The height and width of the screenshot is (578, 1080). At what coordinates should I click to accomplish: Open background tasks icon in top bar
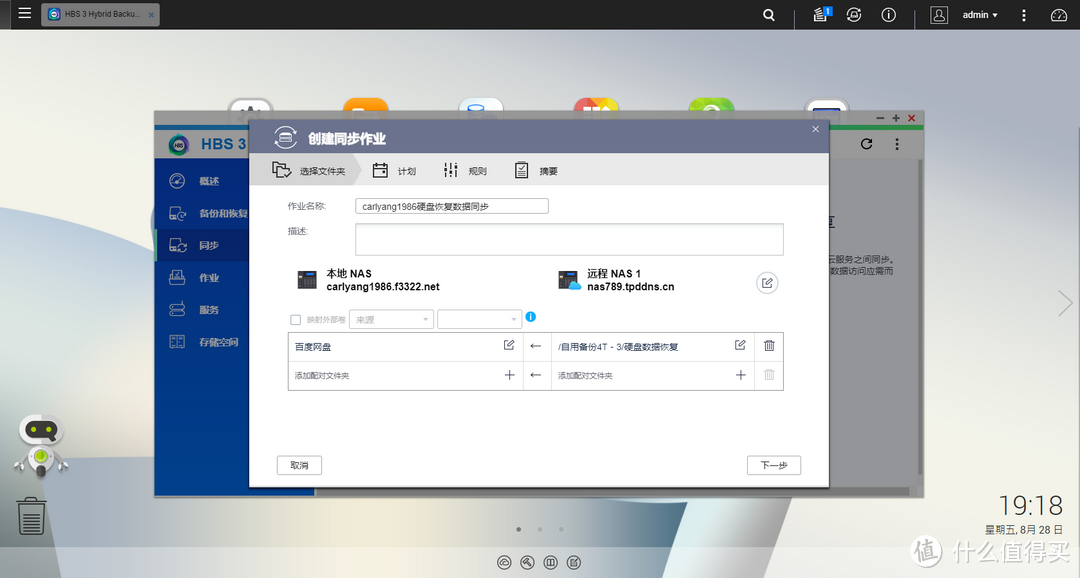click(x=820, y=15)
